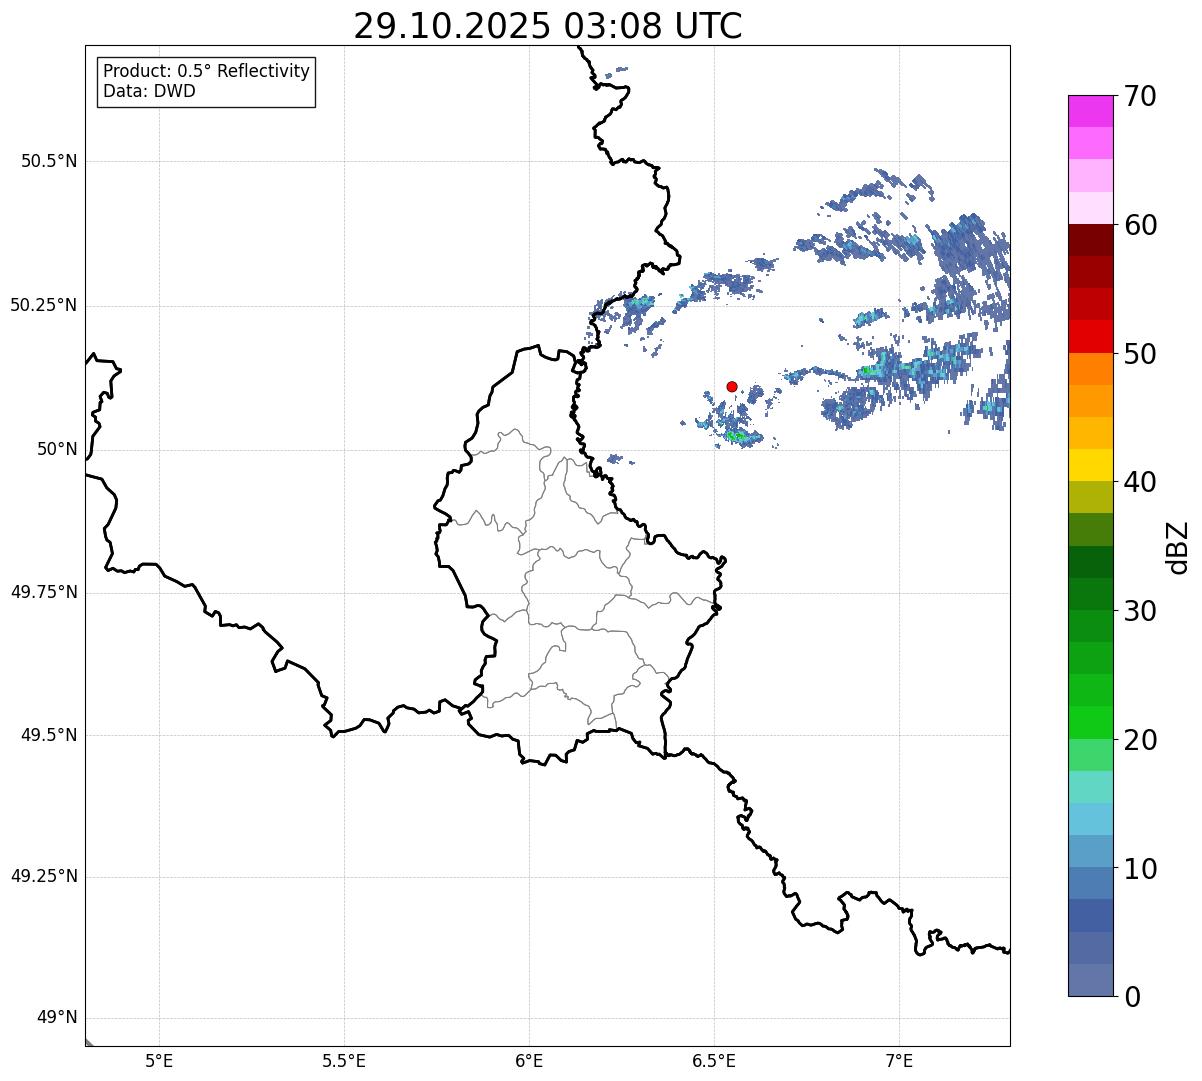This screenshot has width=1202, height=1081.
Task: Click the 7°E longitude label
Action: pyautogui.click(x=899, y=1061)
